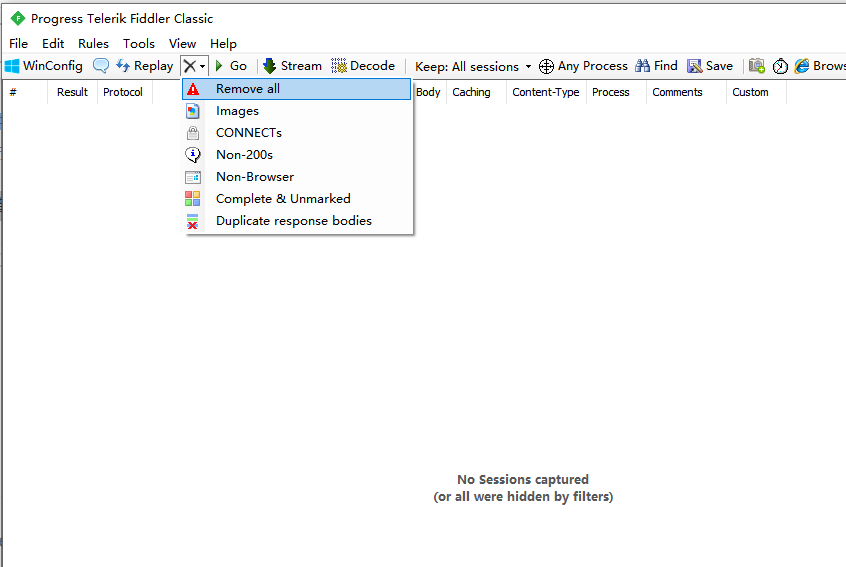Sort by the Protocol column header
846x567 pixels.
coord(125,92)
